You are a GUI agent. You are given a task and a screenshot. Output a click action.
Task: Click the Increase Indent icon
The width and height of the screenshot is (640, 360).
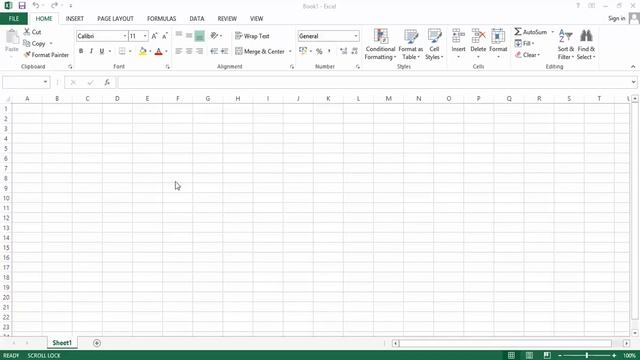tap(224, 51)
